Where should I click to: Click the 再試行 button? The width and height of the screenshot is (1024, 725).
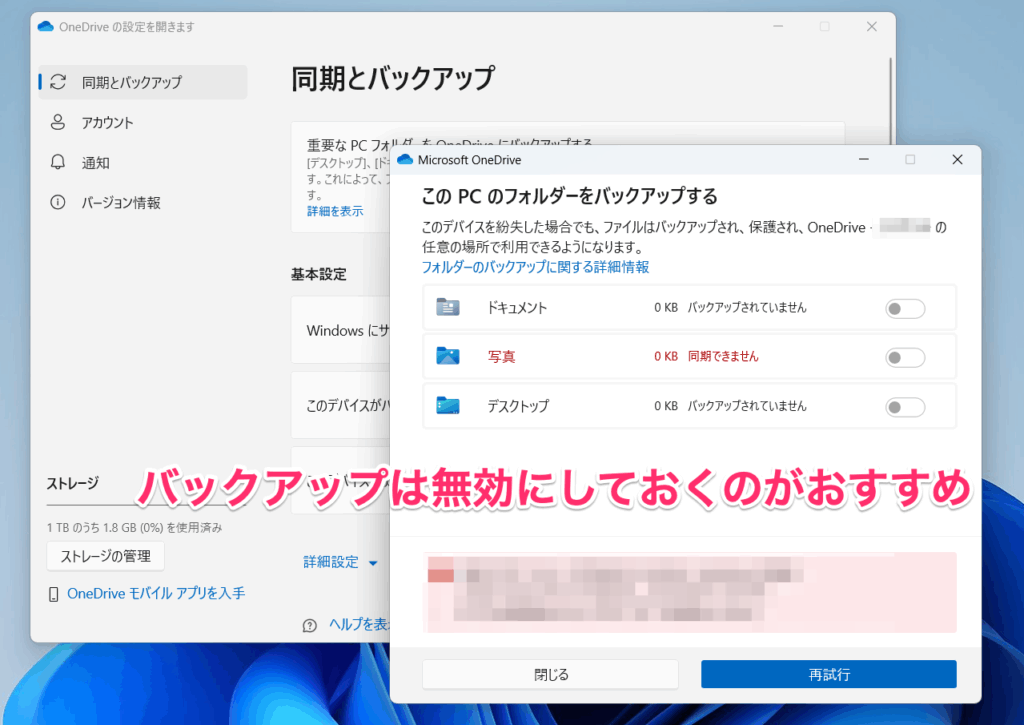tap(829, 674)
